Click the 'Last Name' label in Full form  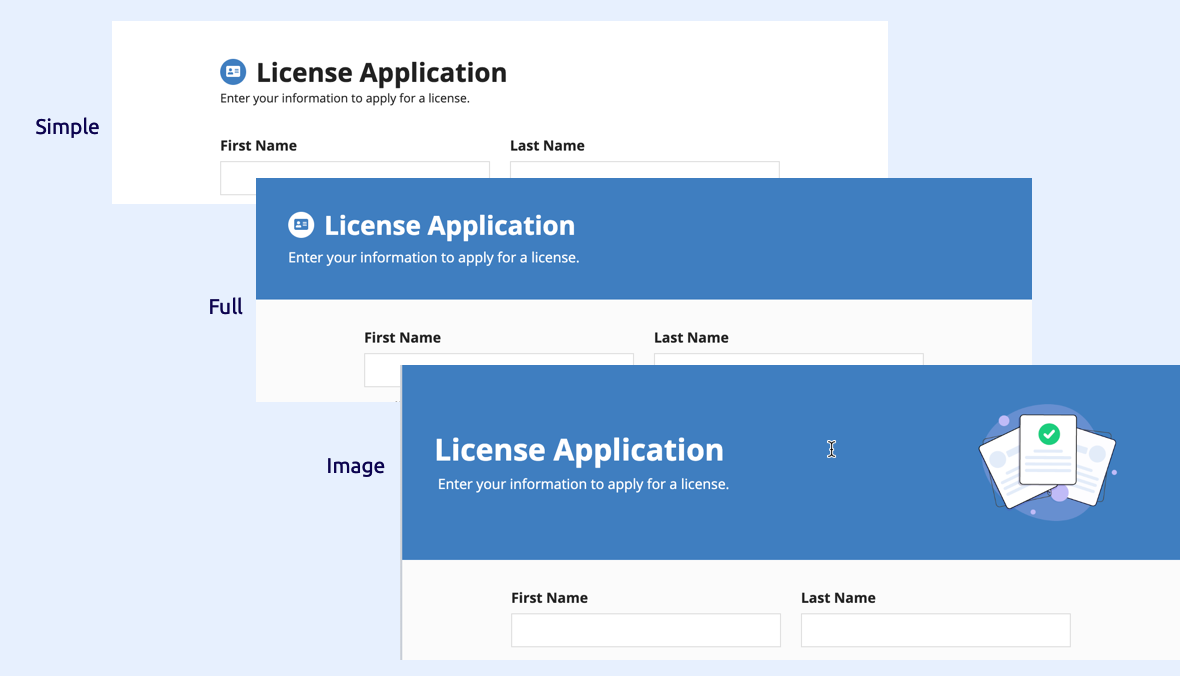pyautogui.click(x=691, y=337)
